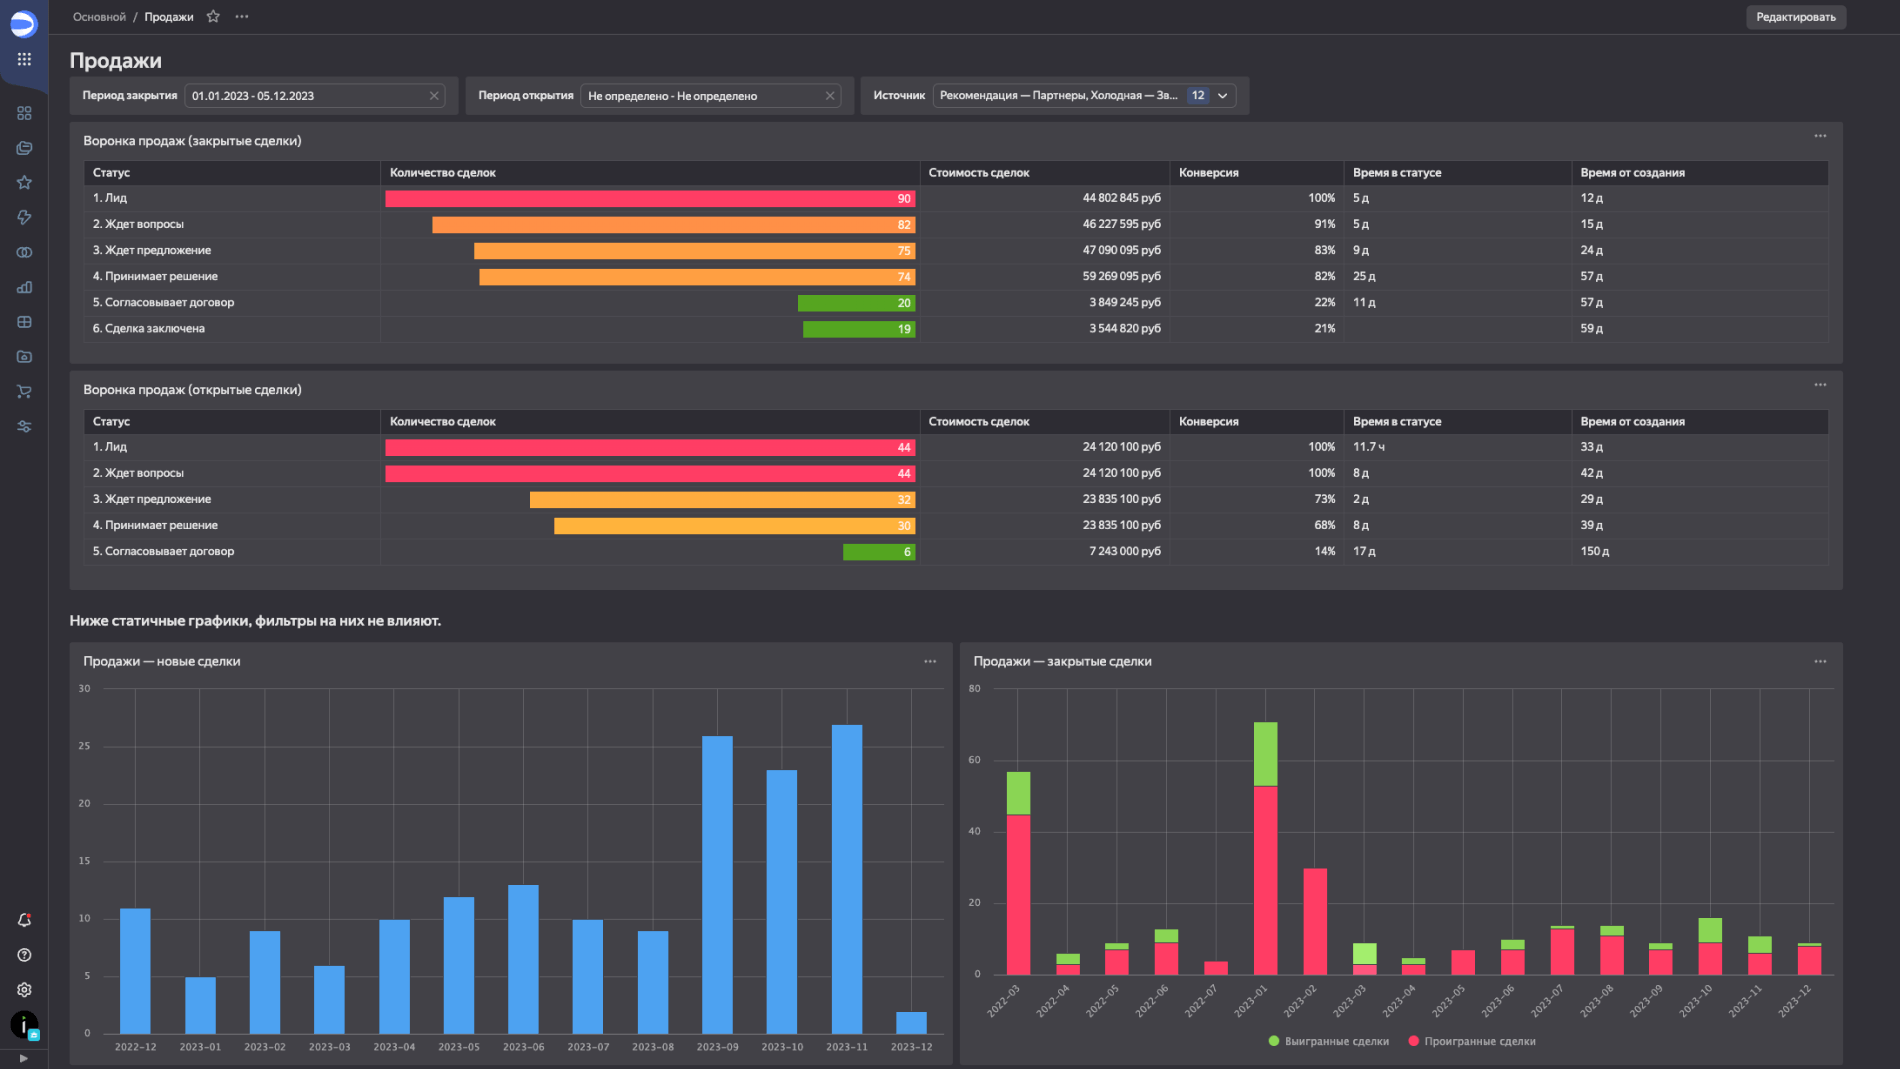Click the Редактировать button

[x=1795, y=17]
